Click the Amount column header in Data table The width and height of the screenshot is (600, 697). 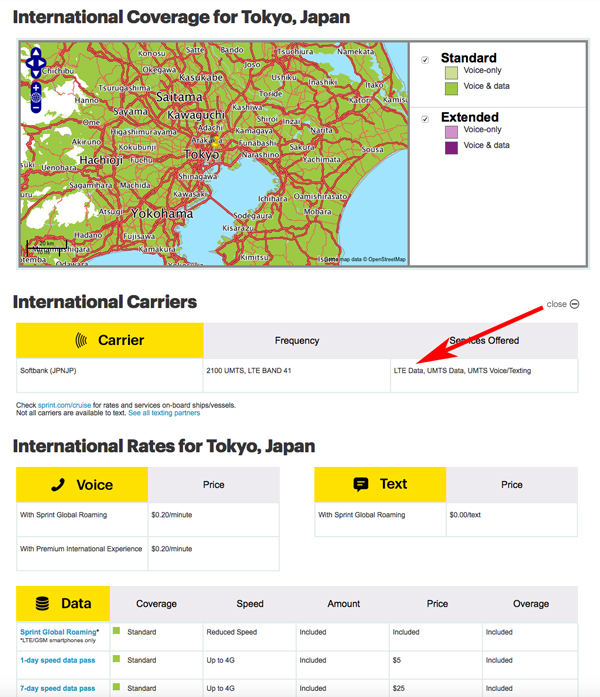(x=344, y=604)
